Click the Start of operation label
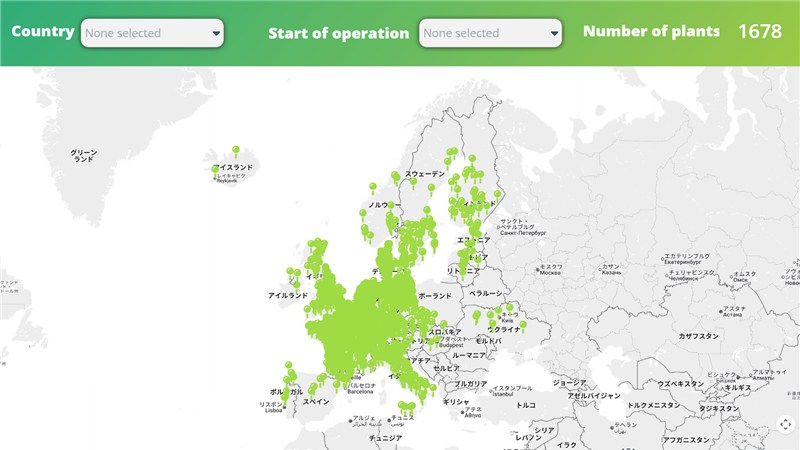Screen dimensions: 800x450 (339, 34)
